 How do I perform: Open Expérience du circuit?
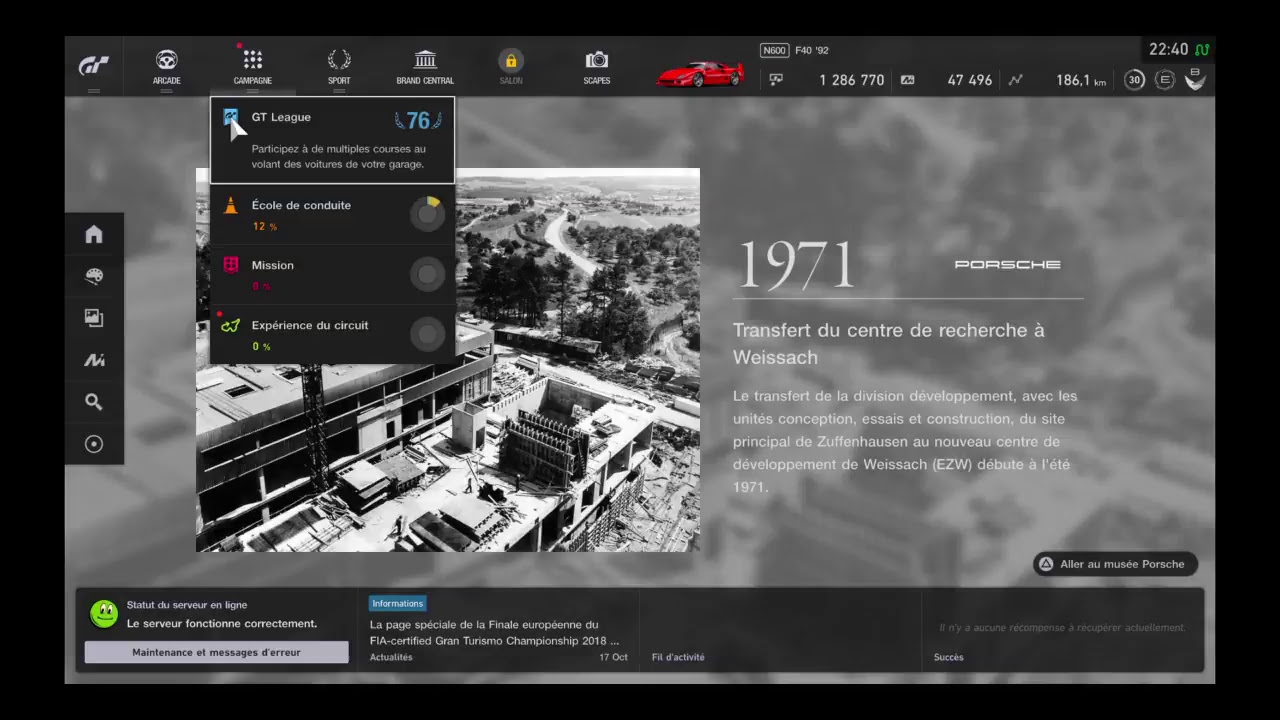point(332,334)
